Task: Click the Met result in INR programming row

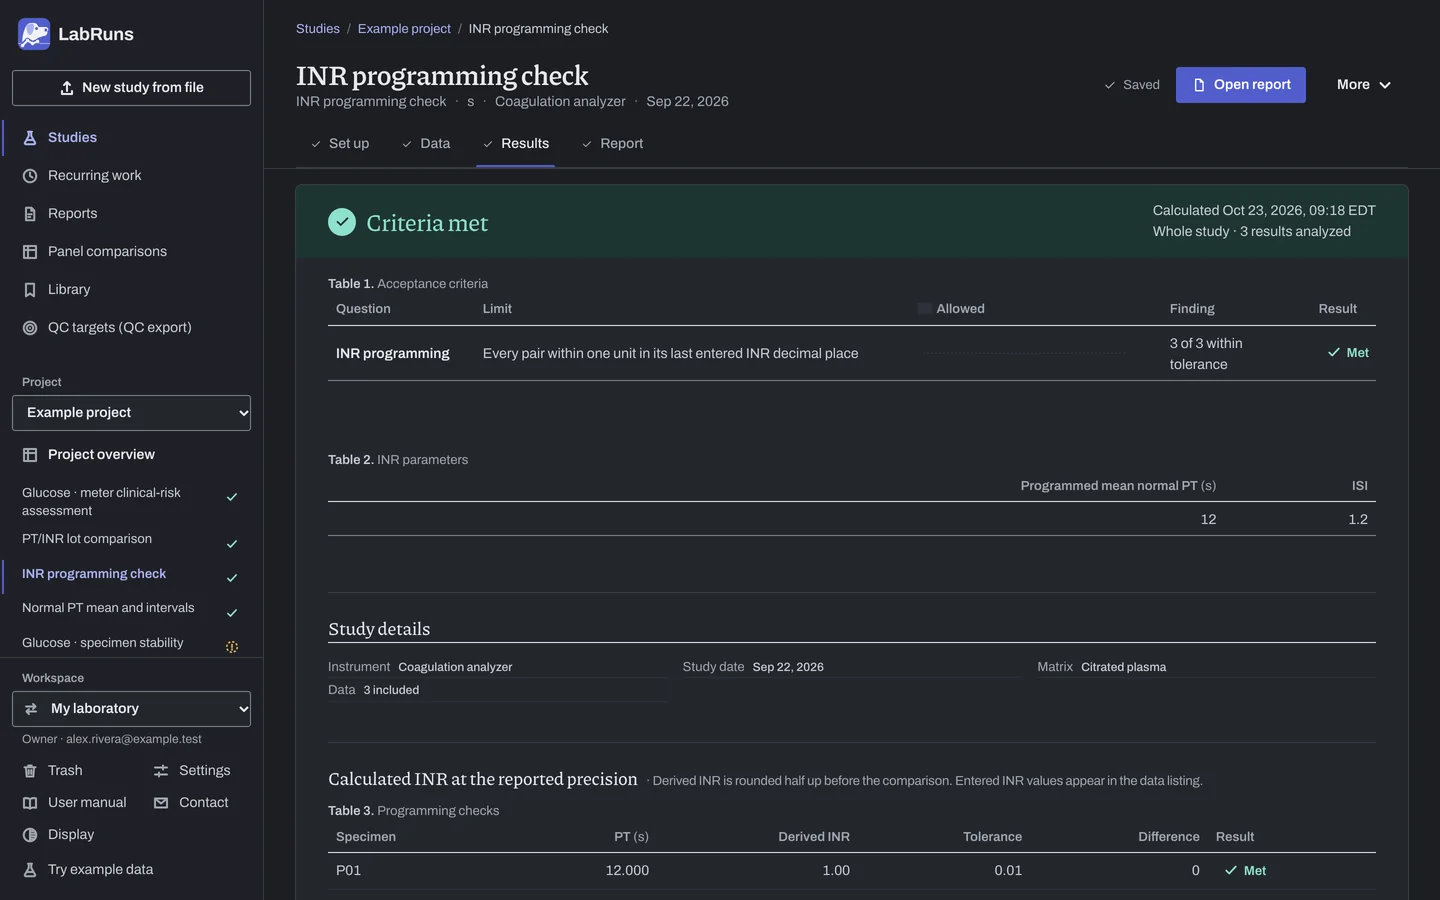Action: click(1348, 353)
